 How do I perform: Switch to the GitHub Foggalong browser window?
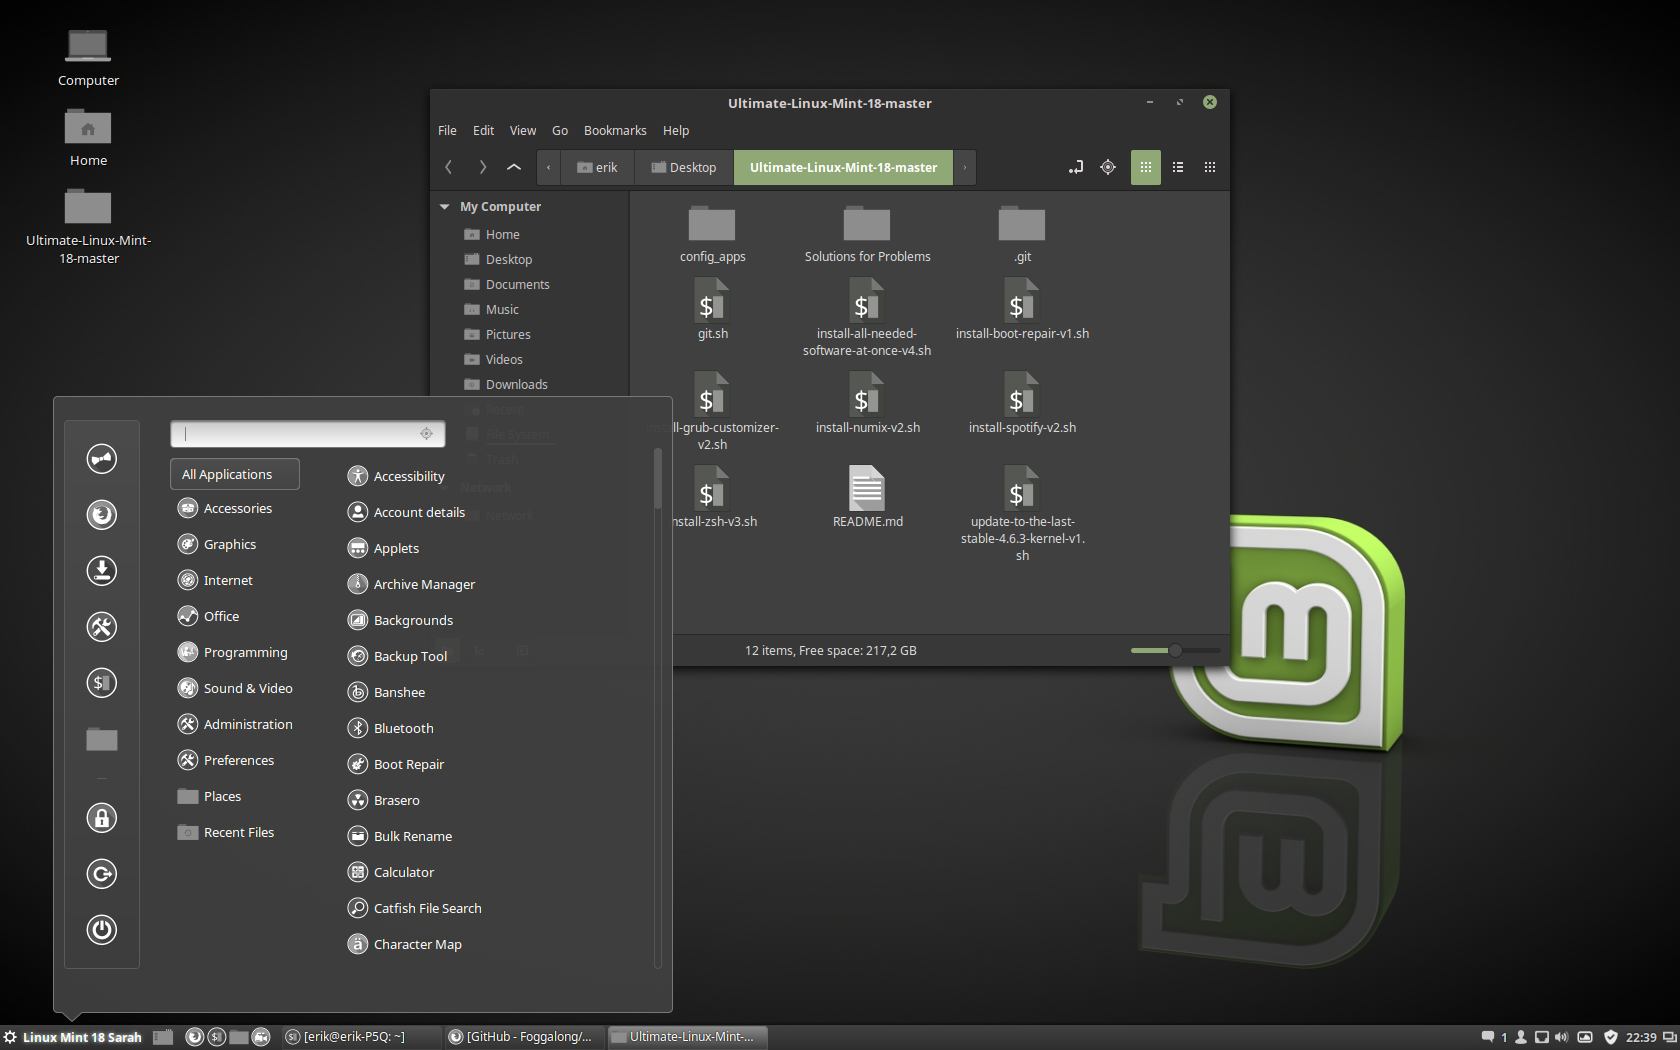tap(523, 1037)
